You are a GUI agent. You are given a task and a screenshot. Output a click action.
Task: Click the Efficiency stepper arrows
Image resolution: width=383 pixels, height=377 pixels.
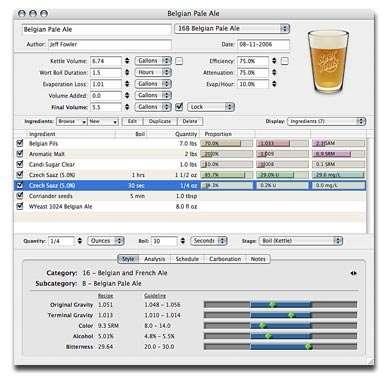click(274, 61)
